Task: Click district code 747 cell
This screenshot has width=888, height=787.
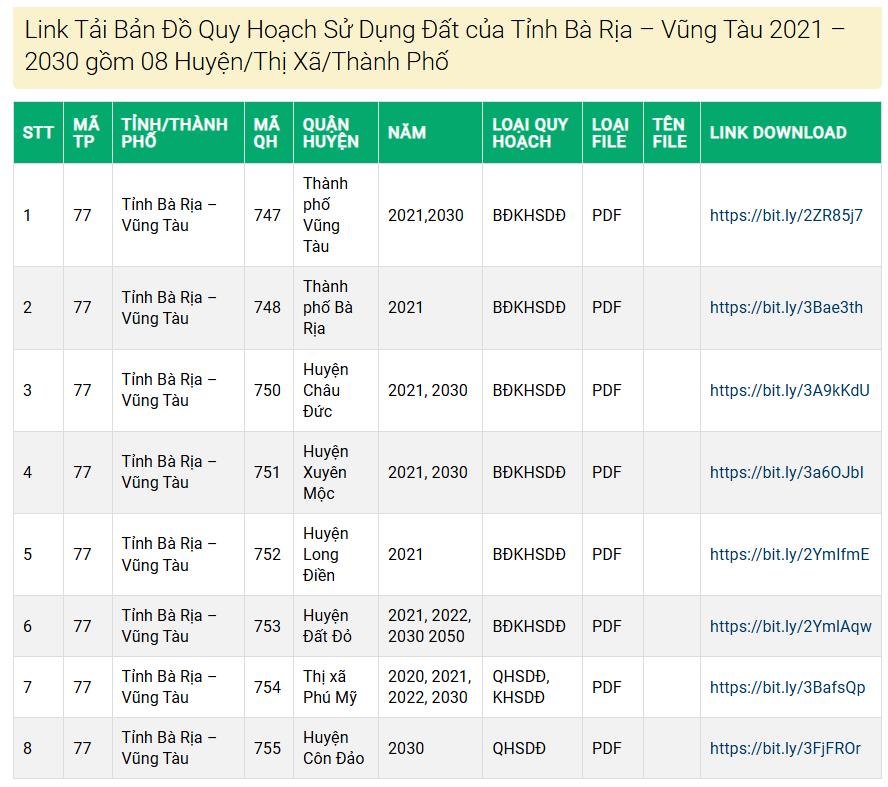Action: click(x=268, y=215)
